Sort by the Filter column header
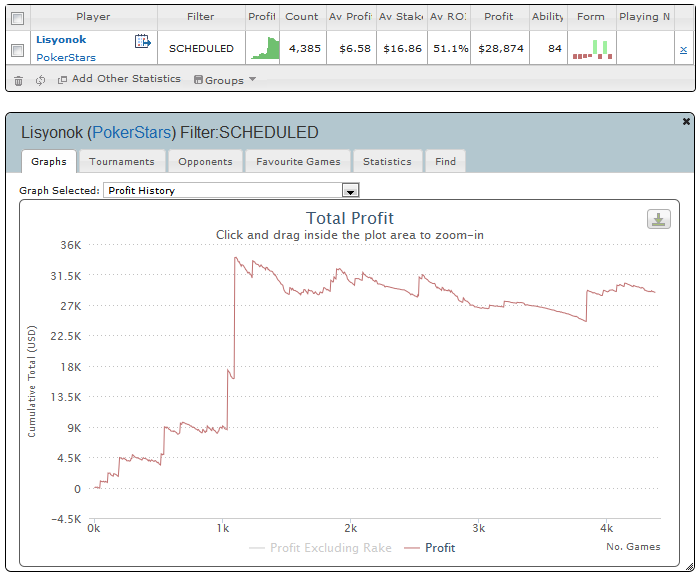Screen dimensions: 699x578 coord(201,16)
